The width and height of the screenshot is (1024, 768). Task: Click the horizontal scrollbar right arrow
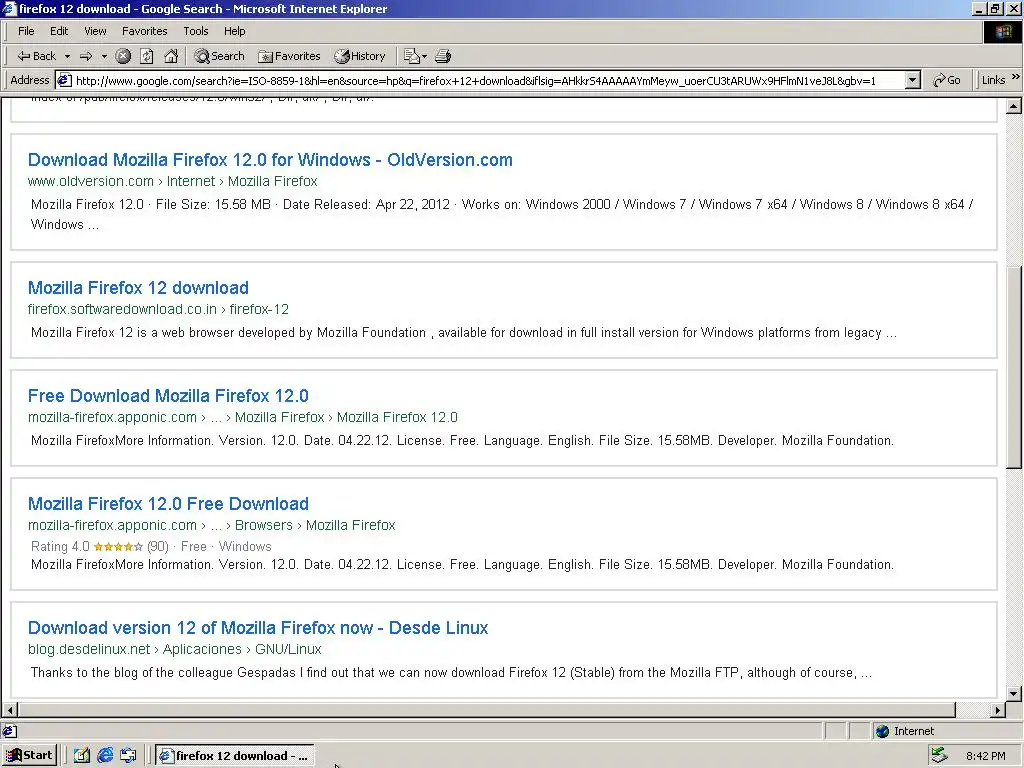click(998, 710)
